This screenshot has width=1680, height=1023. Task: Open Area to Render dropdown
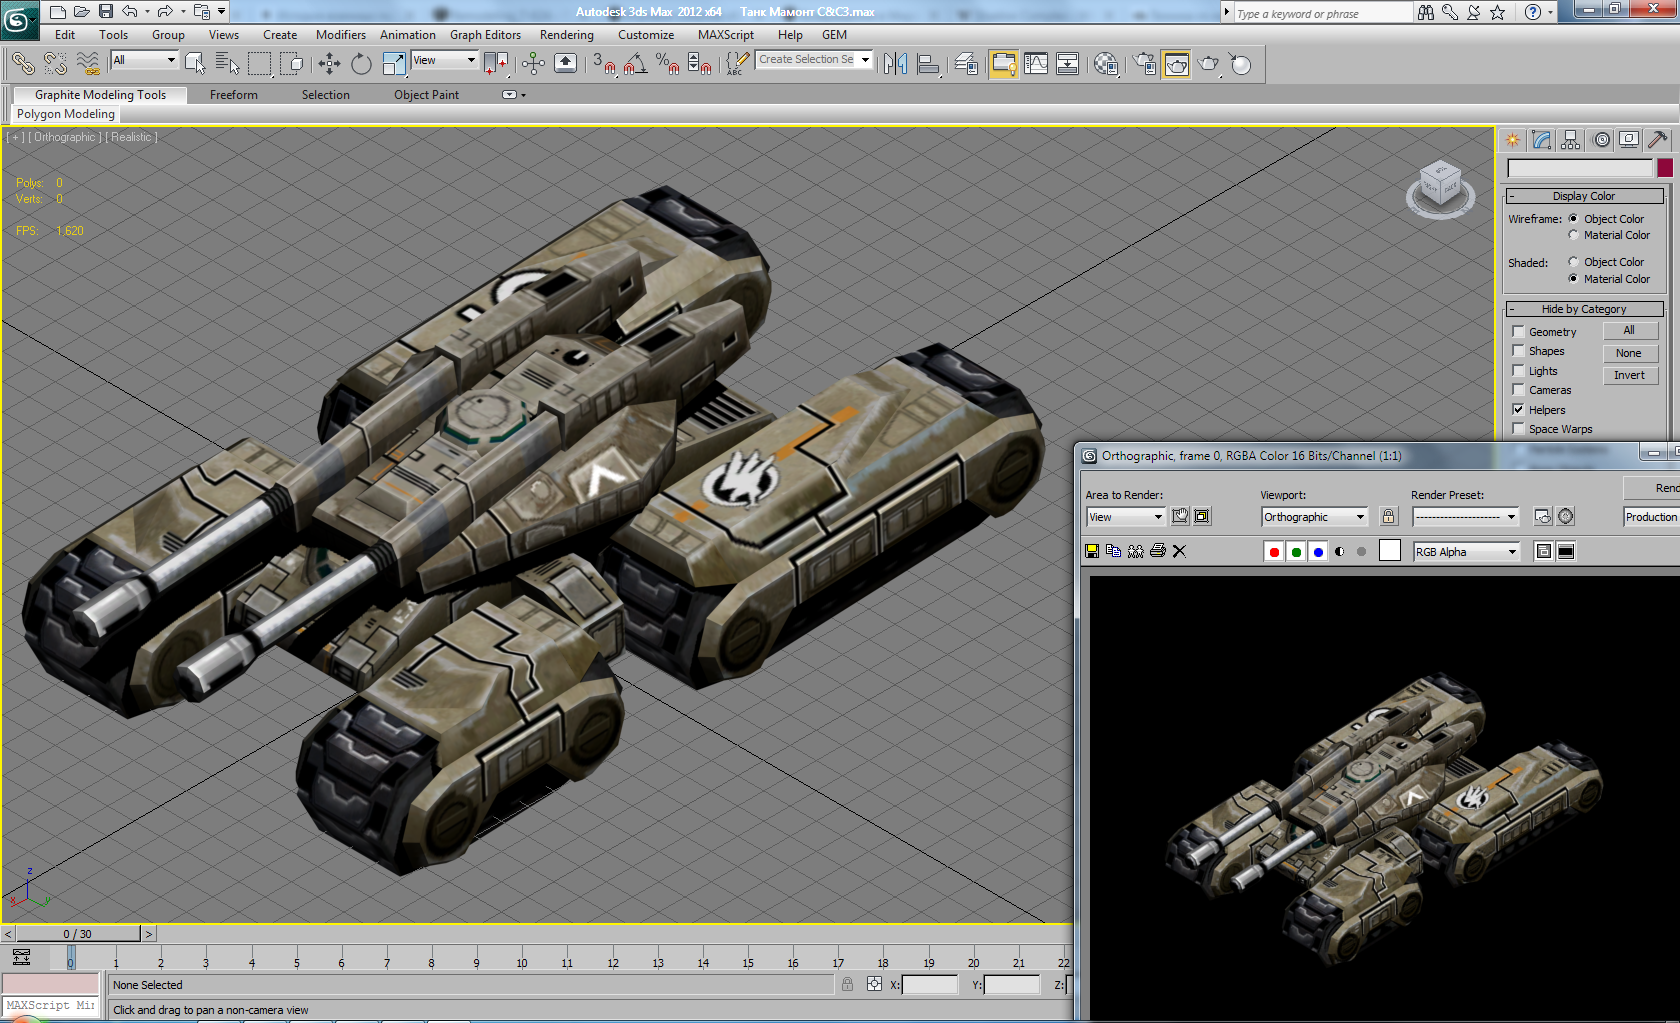pyautogui.click(x=1125, y=517)
